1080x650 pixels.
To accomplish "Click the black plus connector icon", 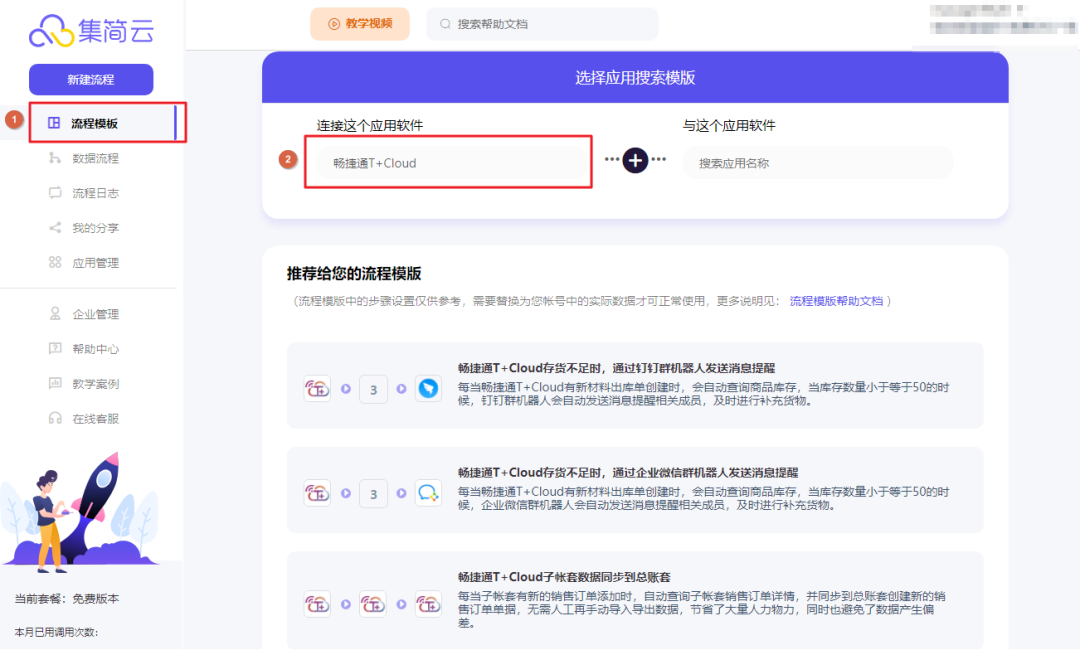I will (635, 160).
